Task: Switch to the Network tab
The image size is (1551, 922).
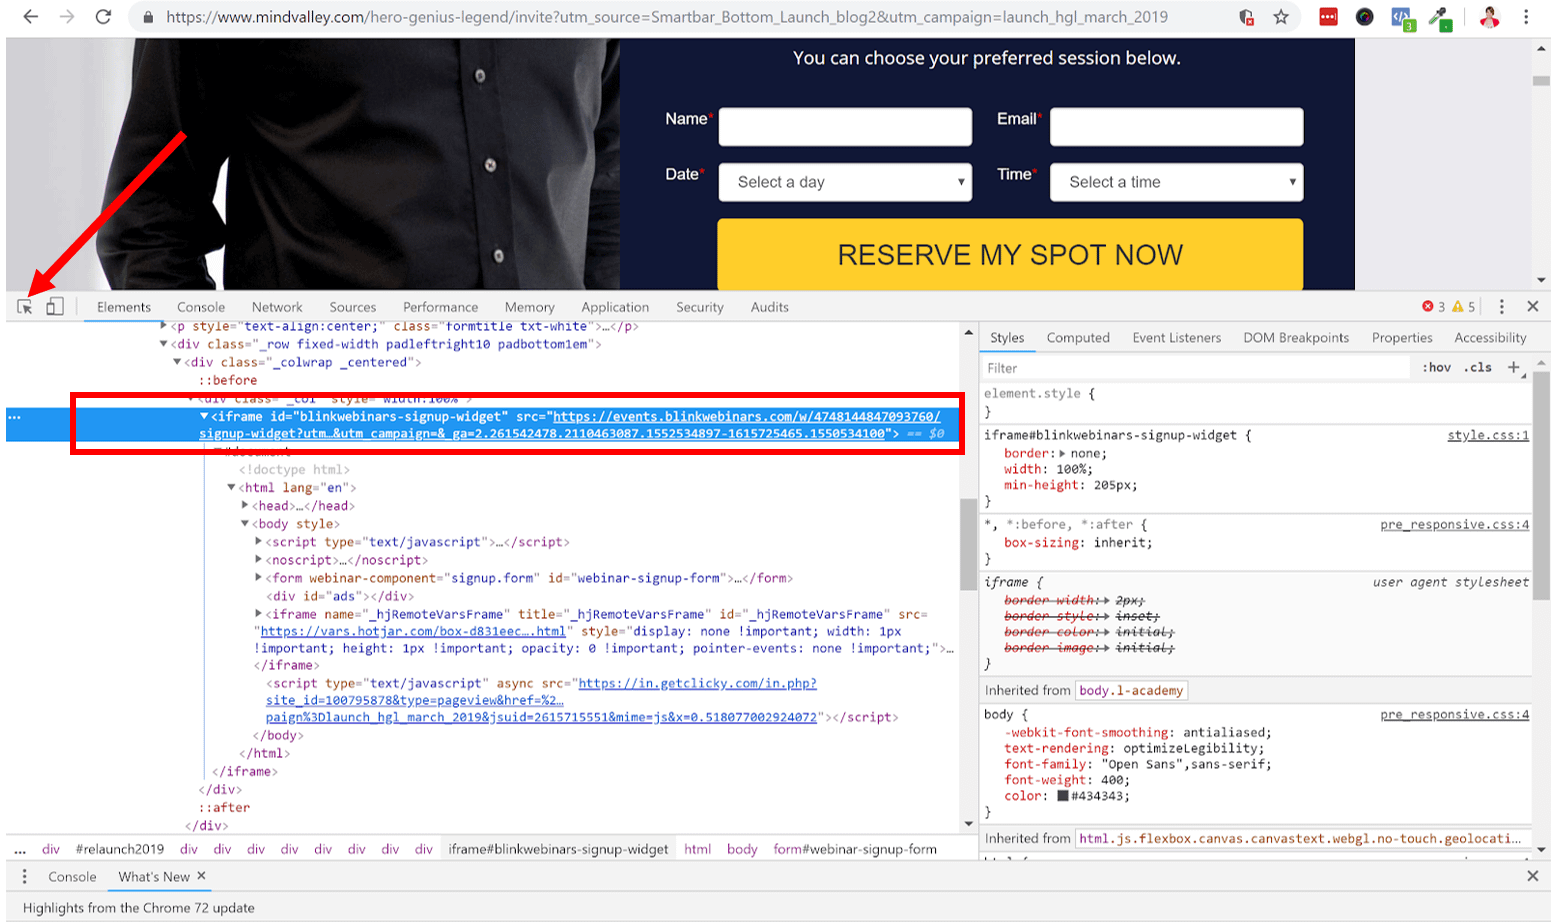Action: click(x=277, y=307)
